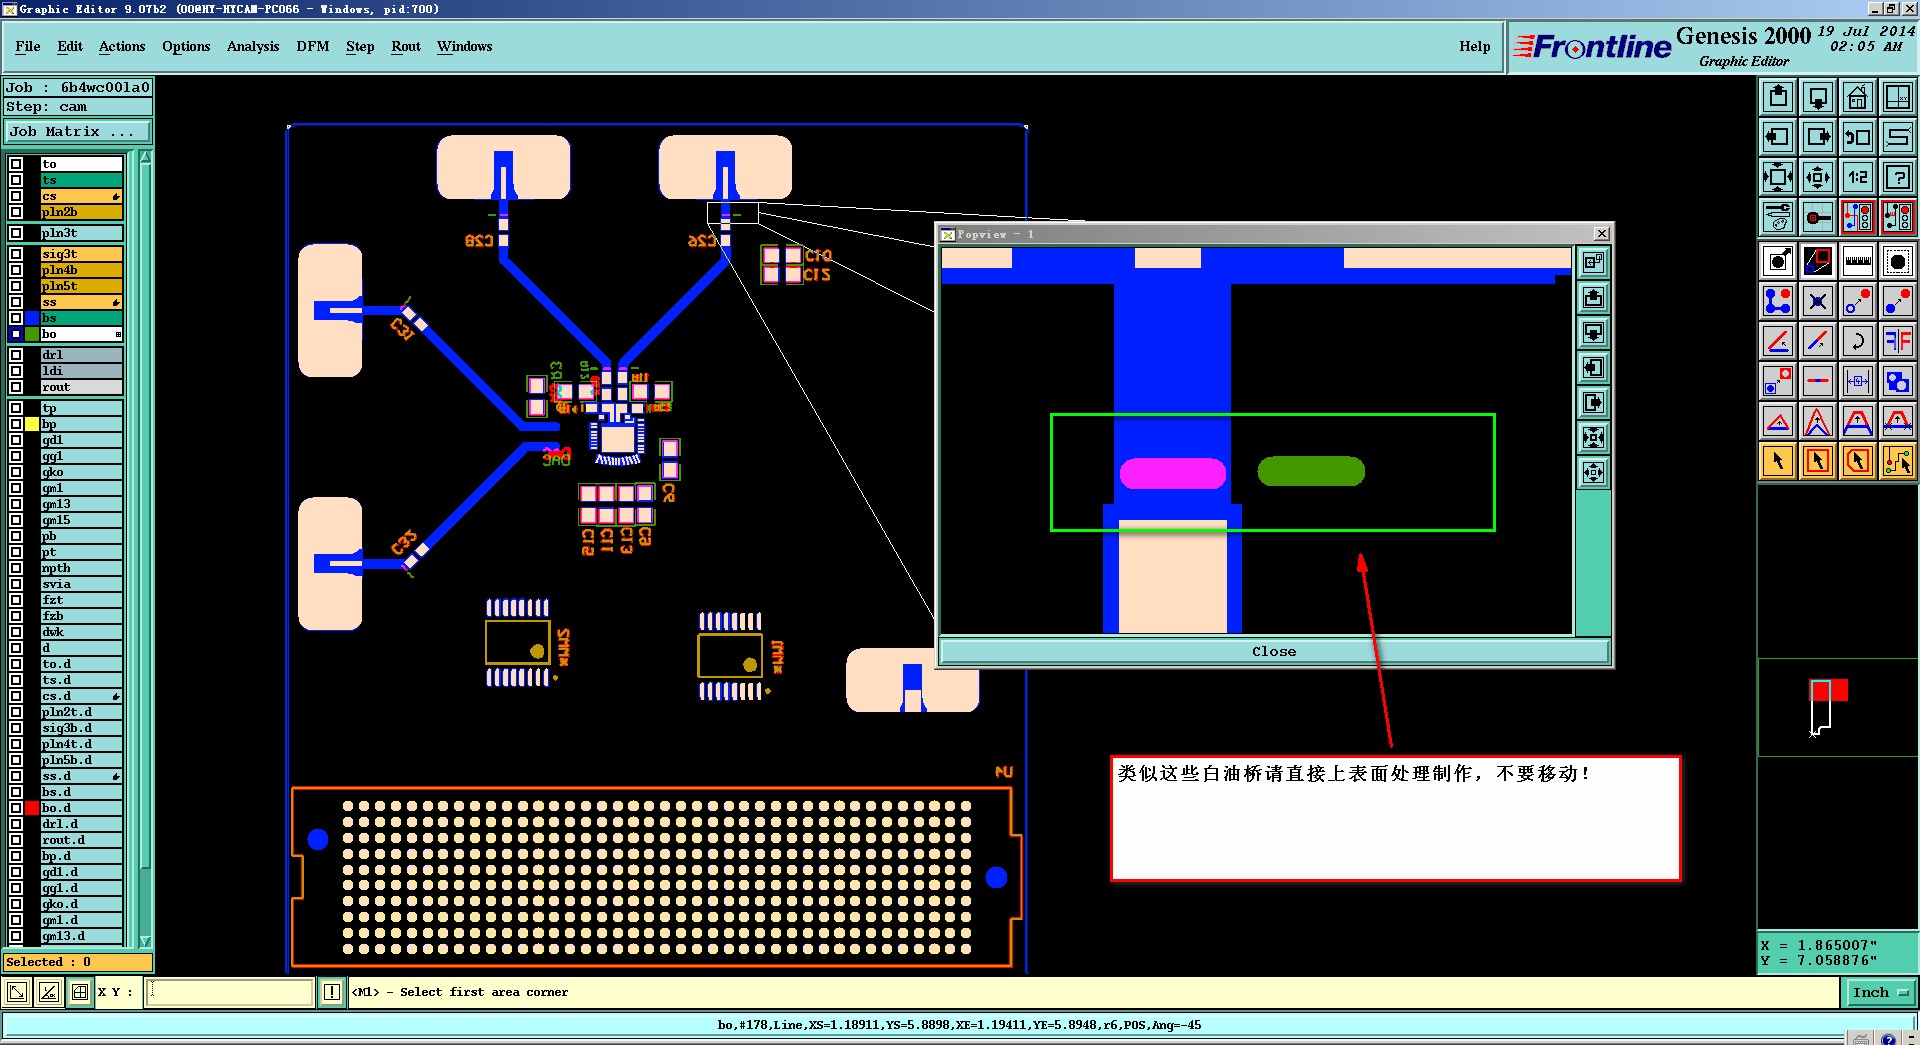Select the 1:2 zoom scale icon
The image size is (1920, 1045).
coord(1857,177)
